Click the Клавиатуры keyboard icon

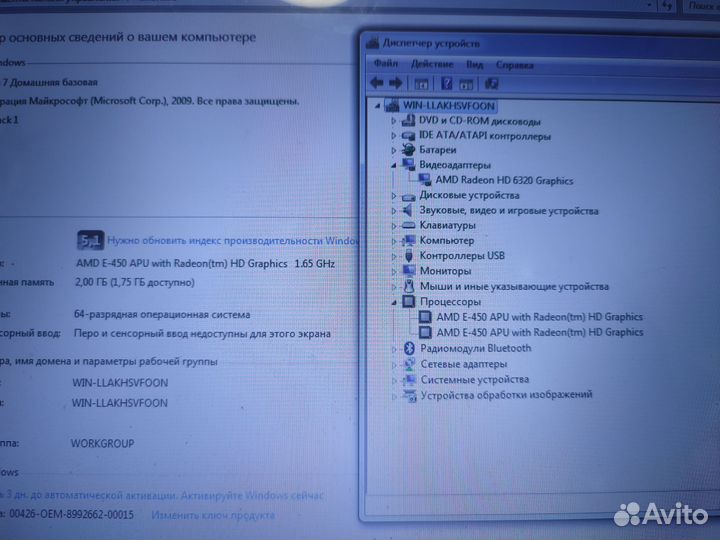click(408, 225)
